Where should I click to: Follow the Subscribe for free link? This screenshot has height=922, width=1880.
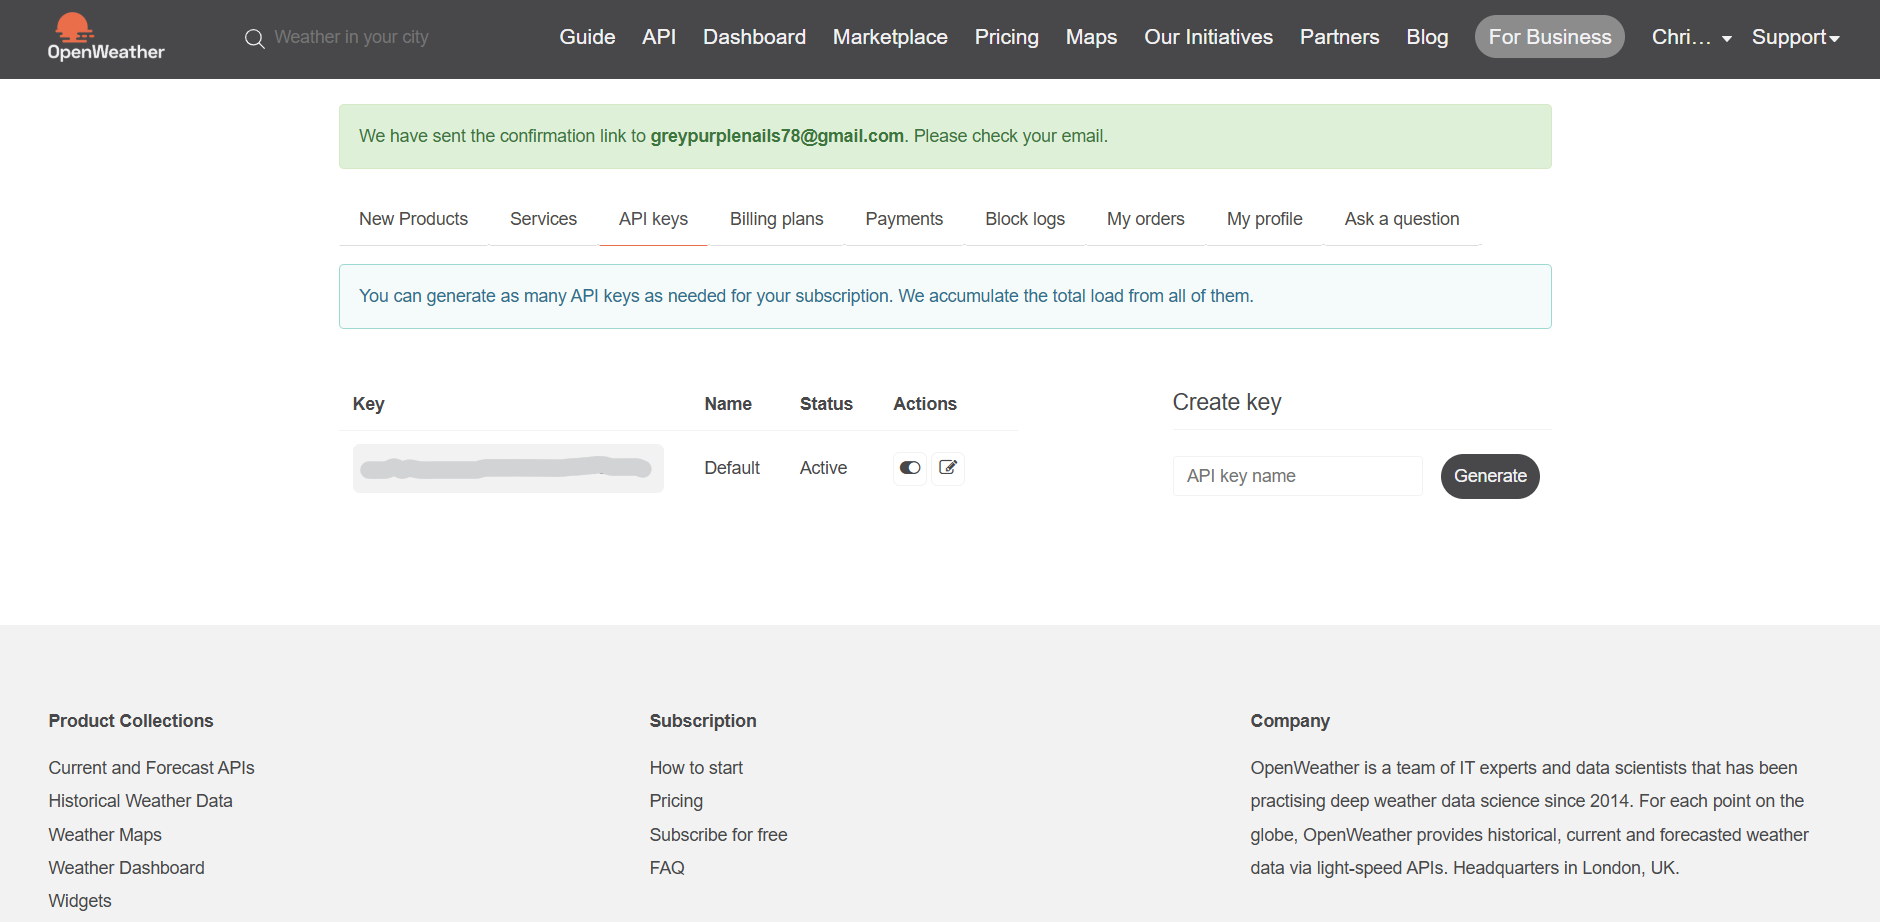click(718, 835)
